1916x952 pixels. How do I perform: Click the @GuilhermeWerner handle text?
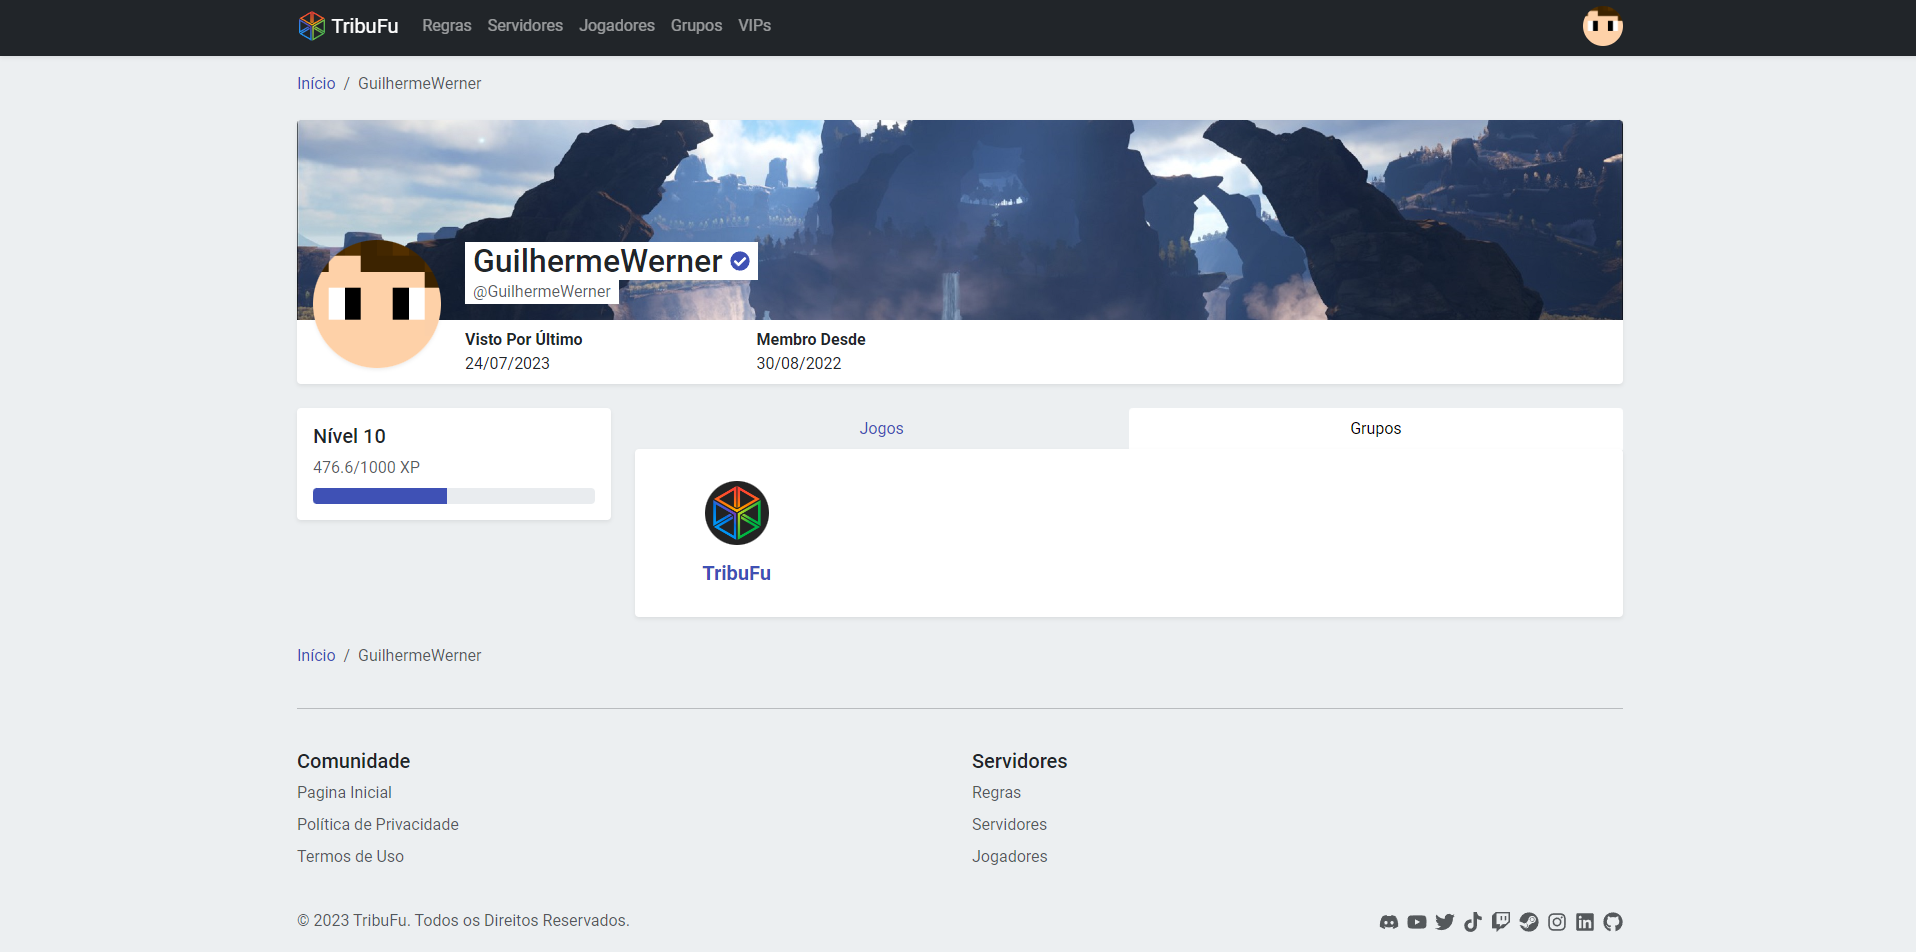click(542, 291)
